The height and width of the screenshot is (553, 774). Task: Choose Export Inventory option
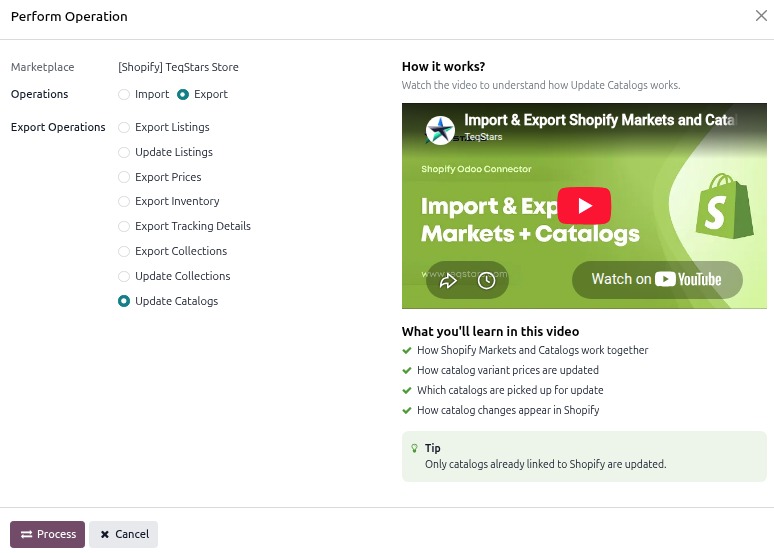(124, 201)
